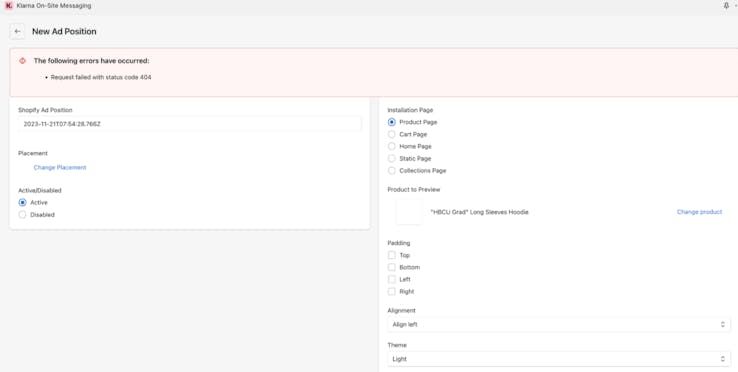Viewport: 738px width, 372px height.
Task: Enable Right padding checkbox
Action: (x=392, y=291)
